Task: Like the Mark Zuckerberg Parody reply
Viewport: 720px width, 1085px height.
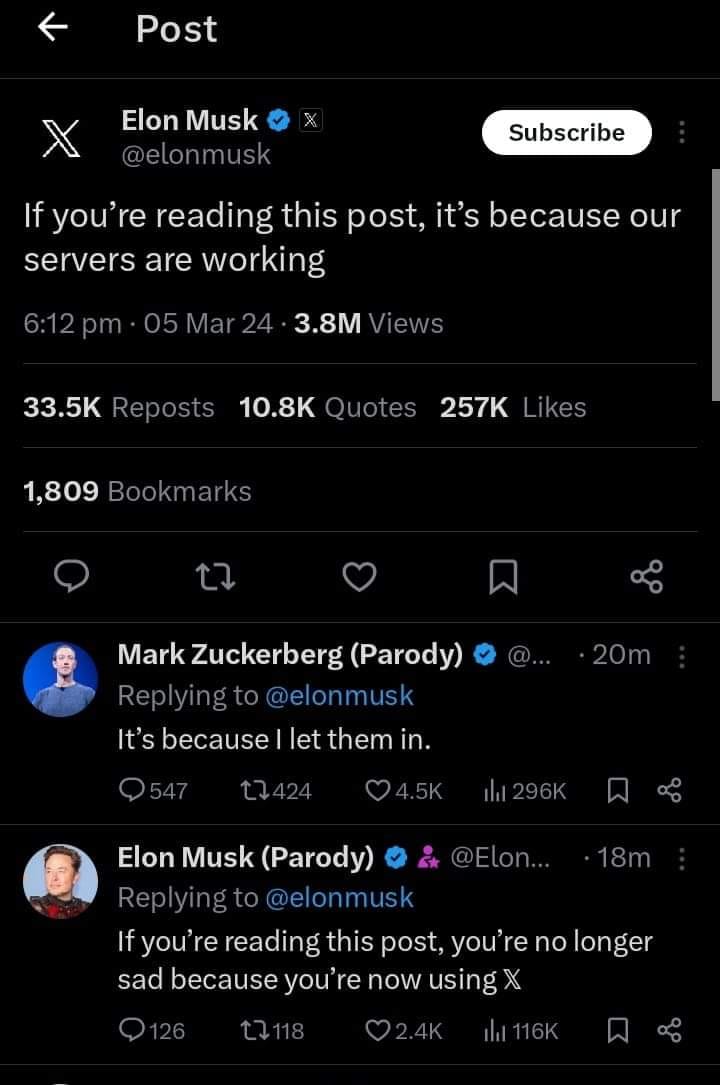Action: 379,791
